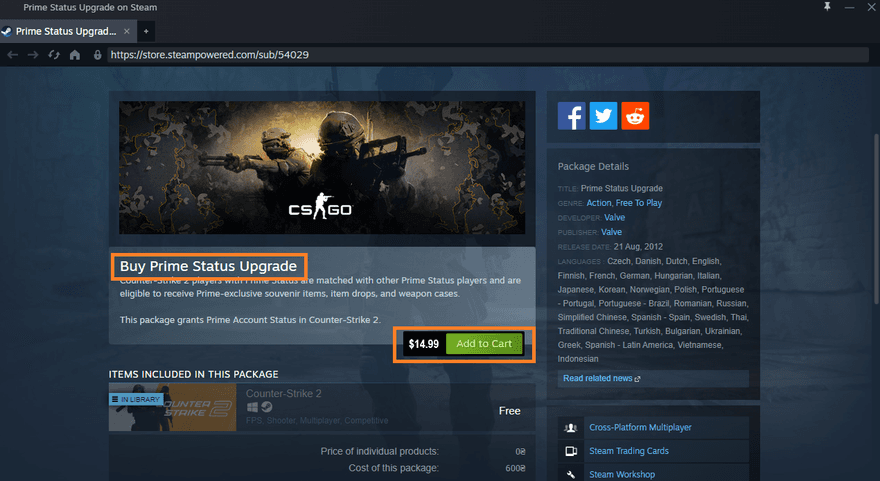
Task: Open Valve developer link
Action: (x=614, y=217)
